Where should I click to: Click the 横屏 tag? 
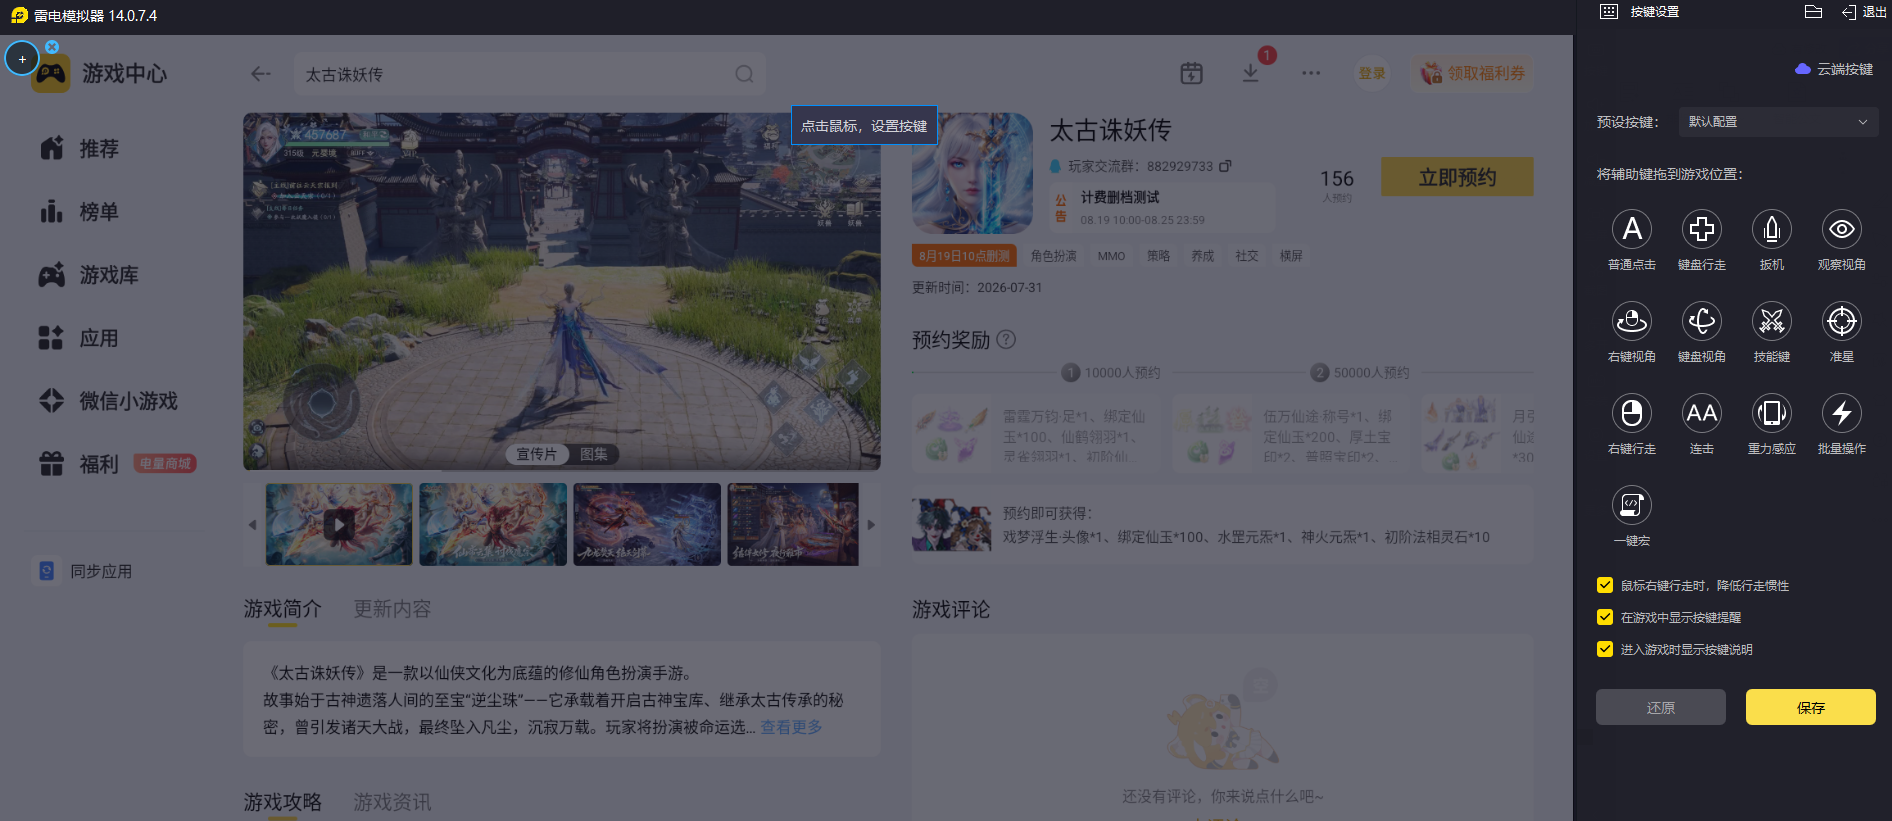[x=1291, y=256]
